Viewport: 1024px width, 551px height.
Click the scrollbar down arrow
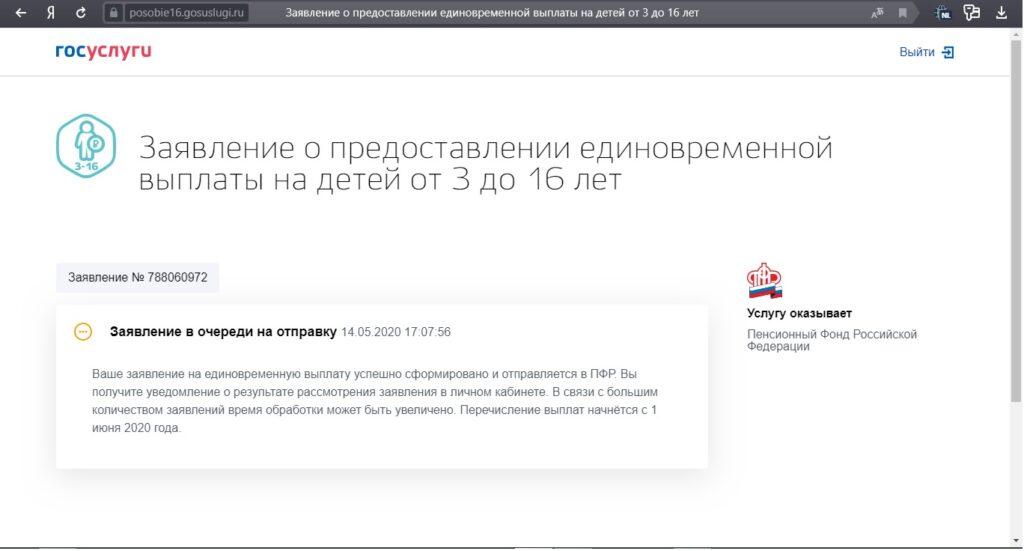click(x=1016, y=542)
